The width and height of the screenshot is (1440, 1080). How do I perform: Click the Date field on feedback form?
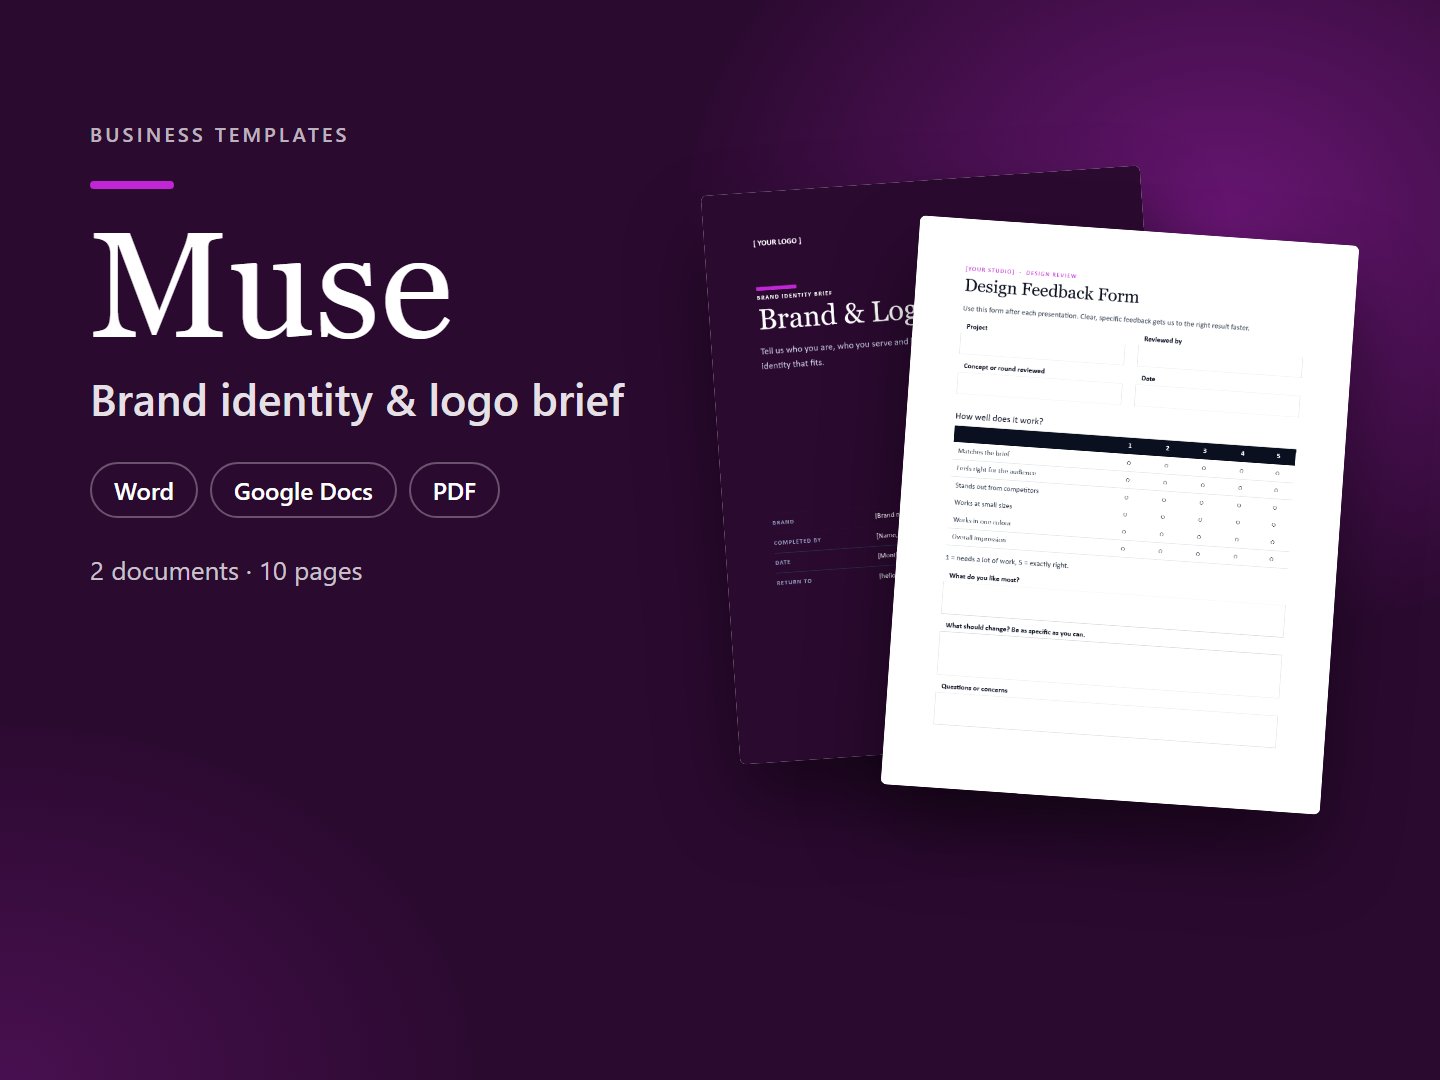pos(1216,402)
